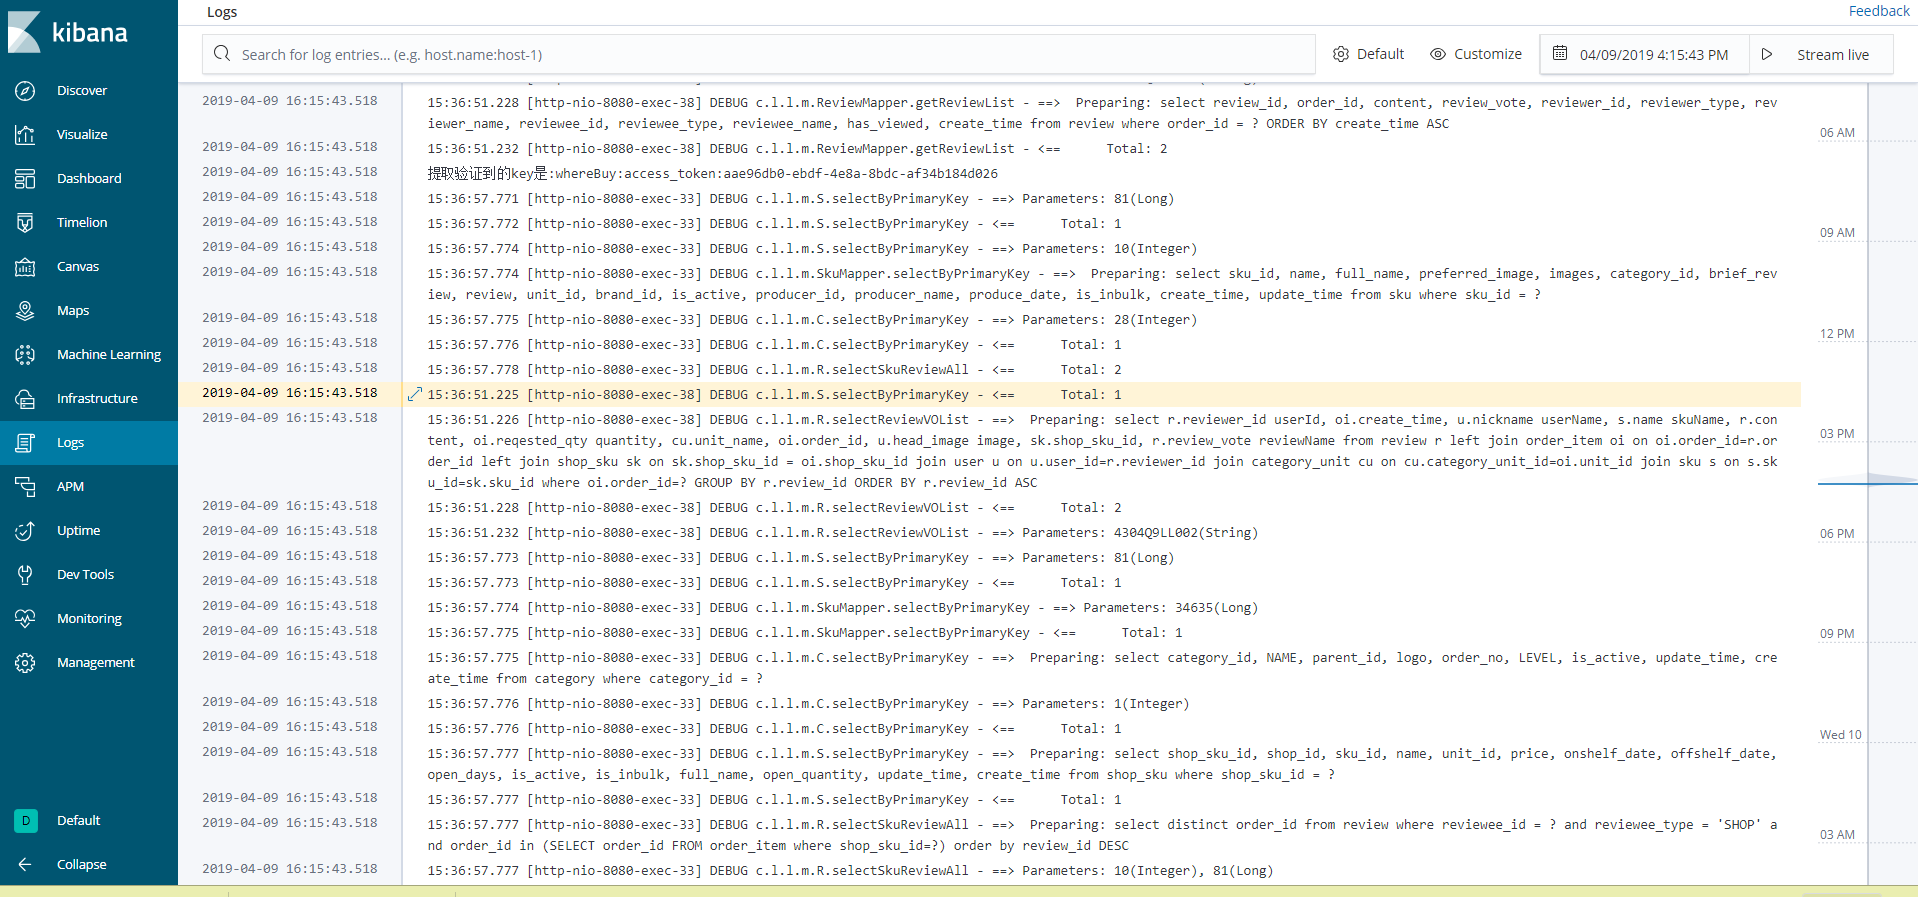Go to Management menu item
The height and width of the screenshot is (897, 1918).
[x=95, y=662]
